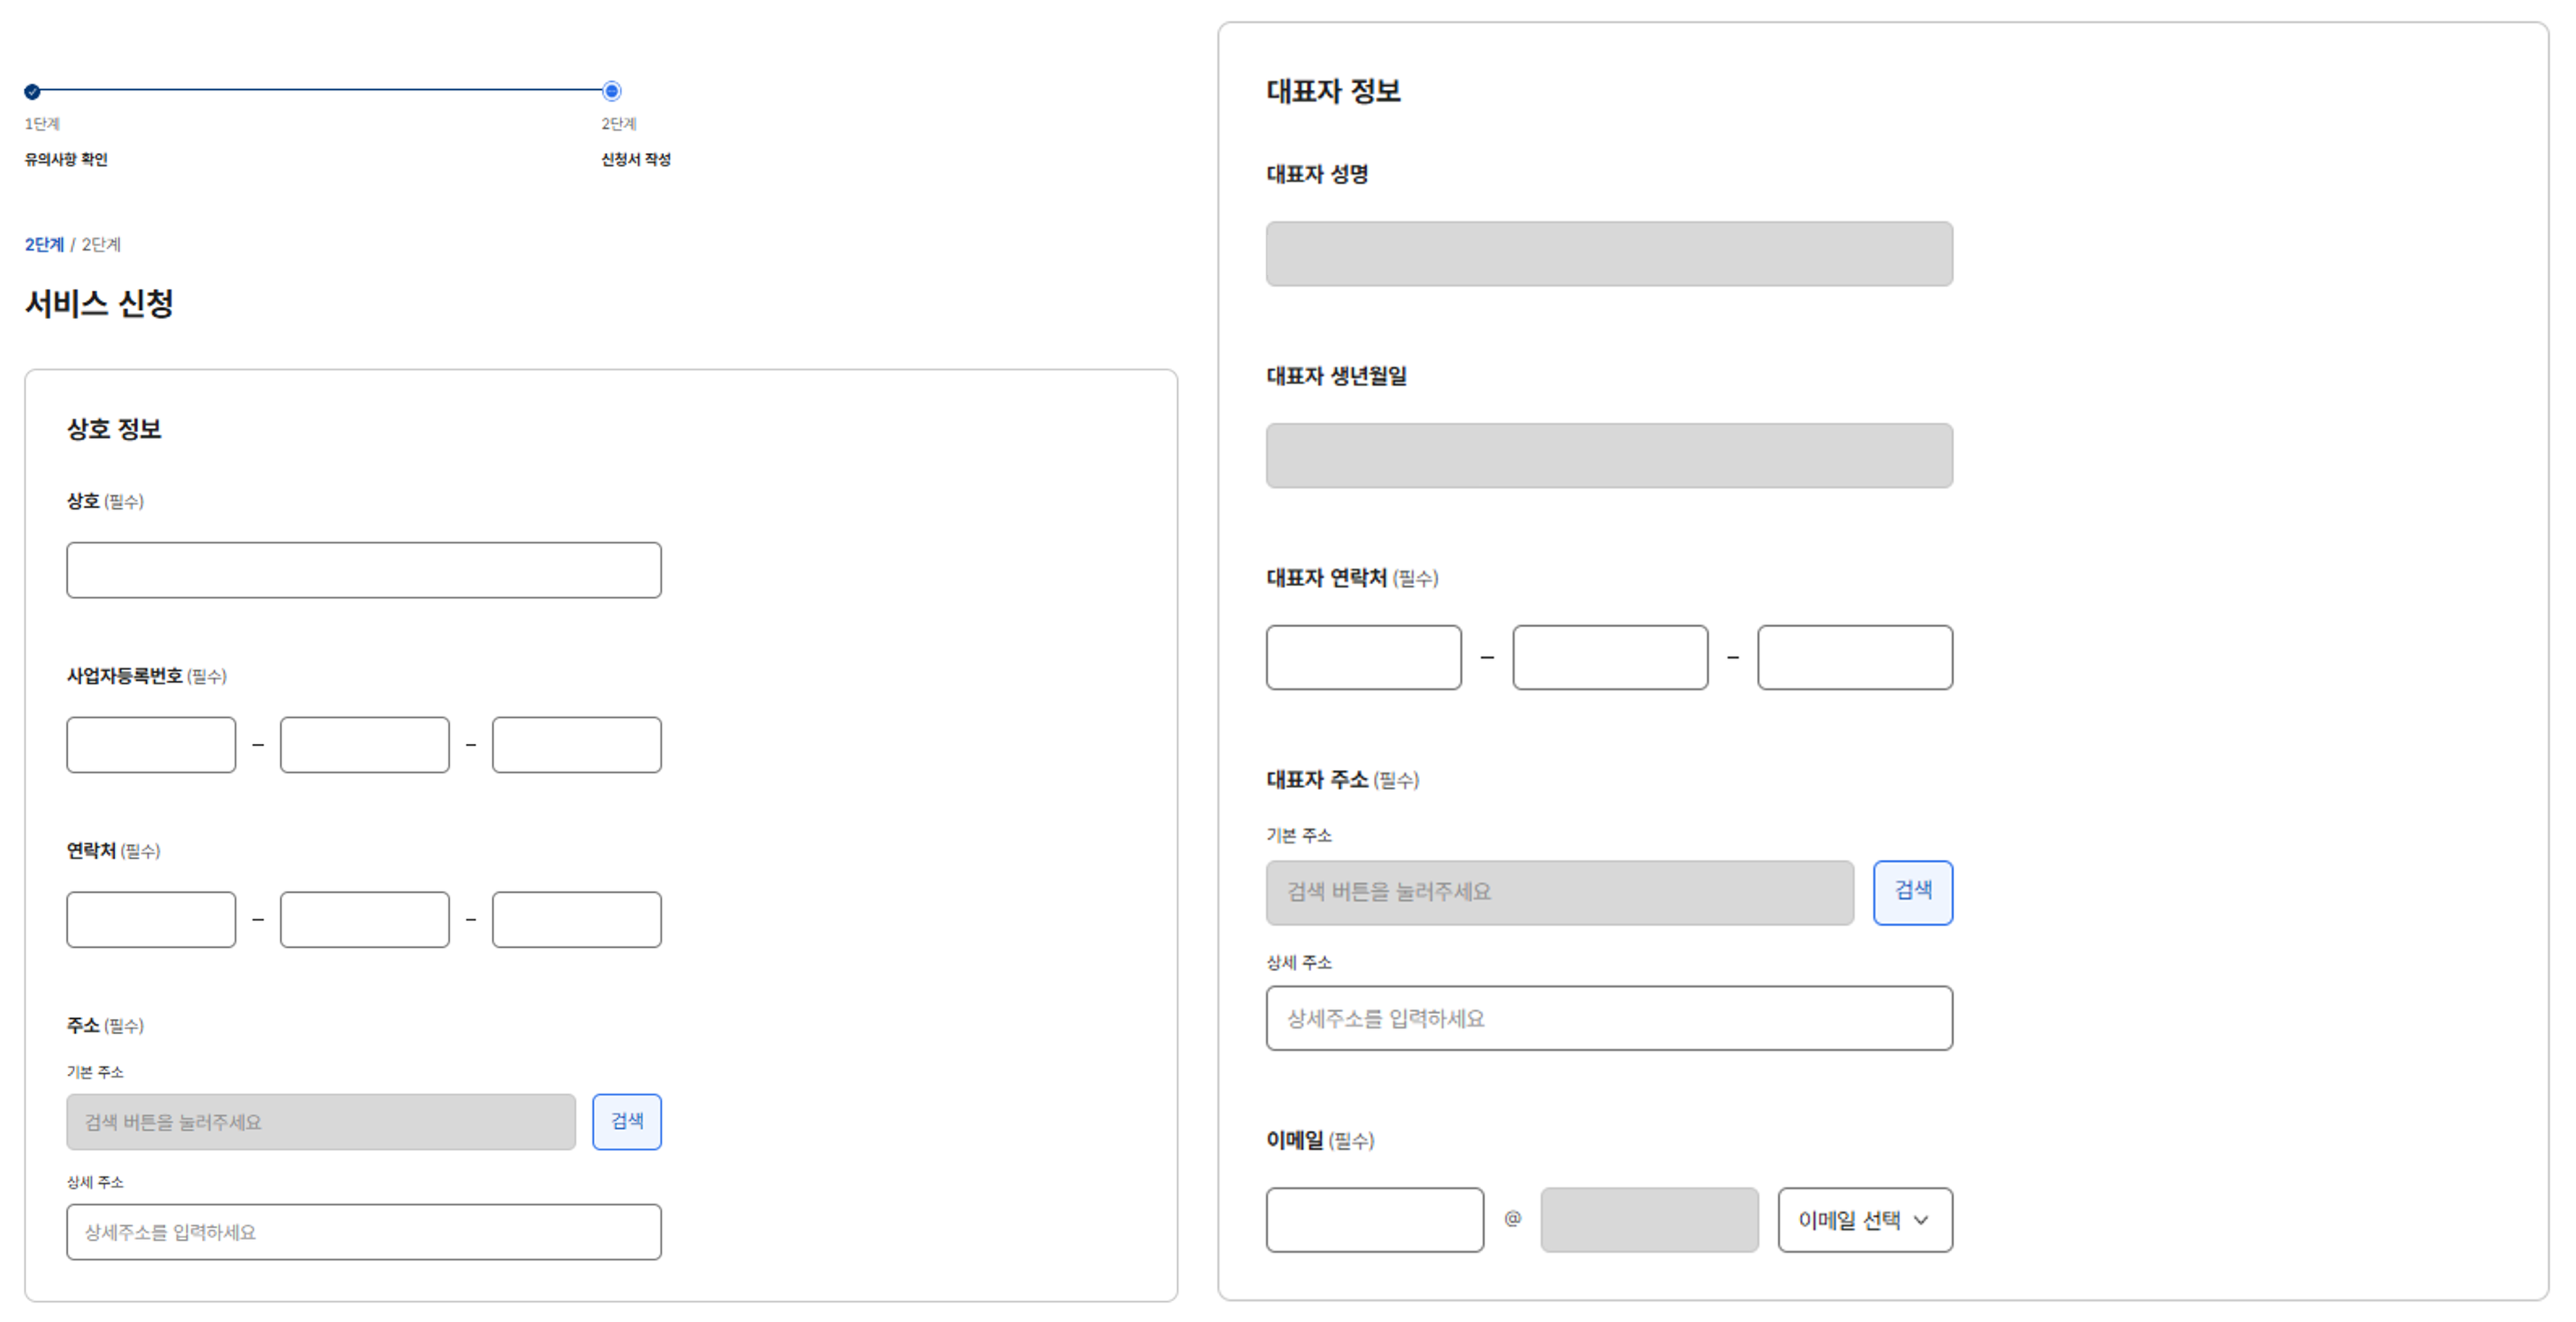Click last 대표자 연락처 input box

pos(1855,658)
